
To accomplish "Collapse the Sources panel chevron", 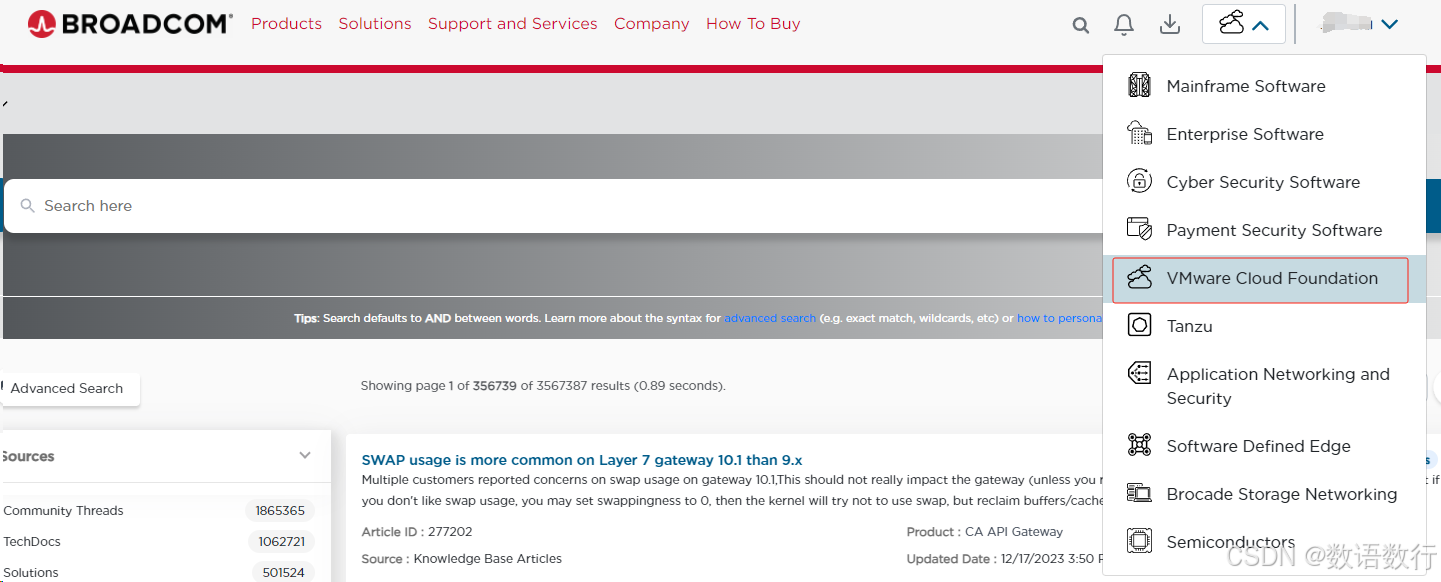I will [305, 456].
